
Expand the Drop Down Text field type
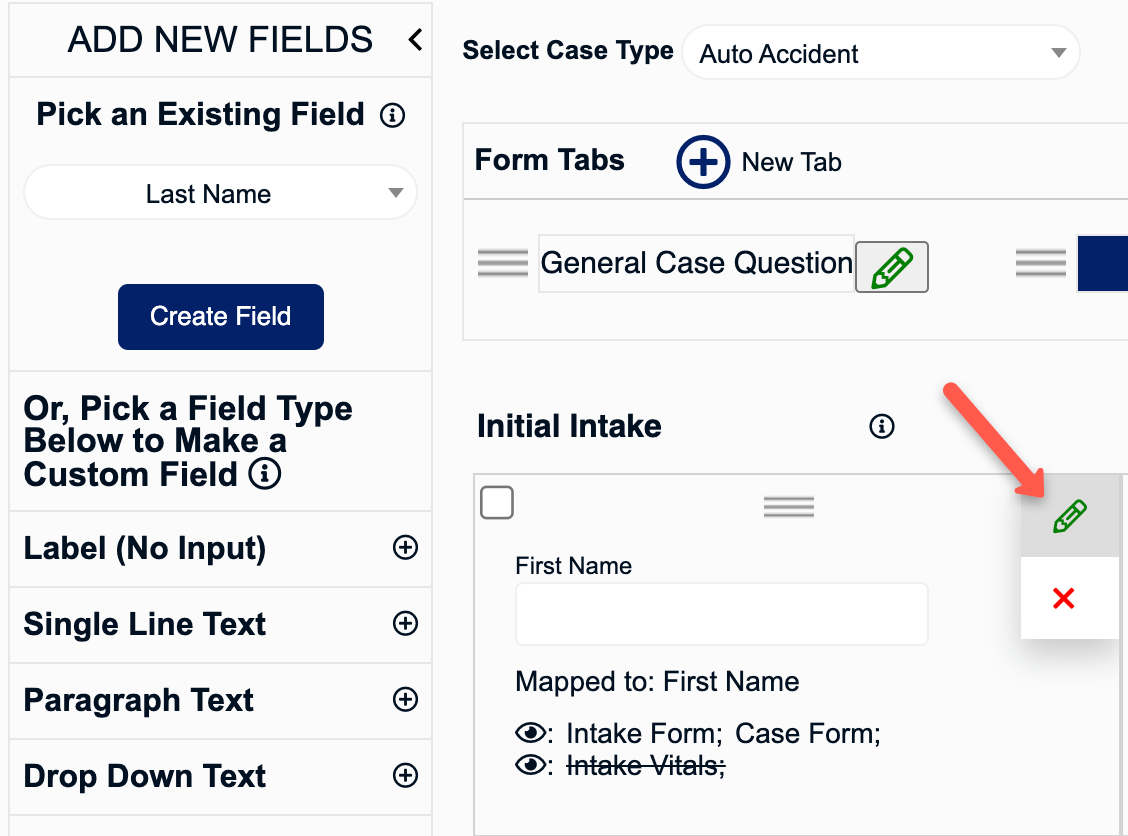click(405, 776)
